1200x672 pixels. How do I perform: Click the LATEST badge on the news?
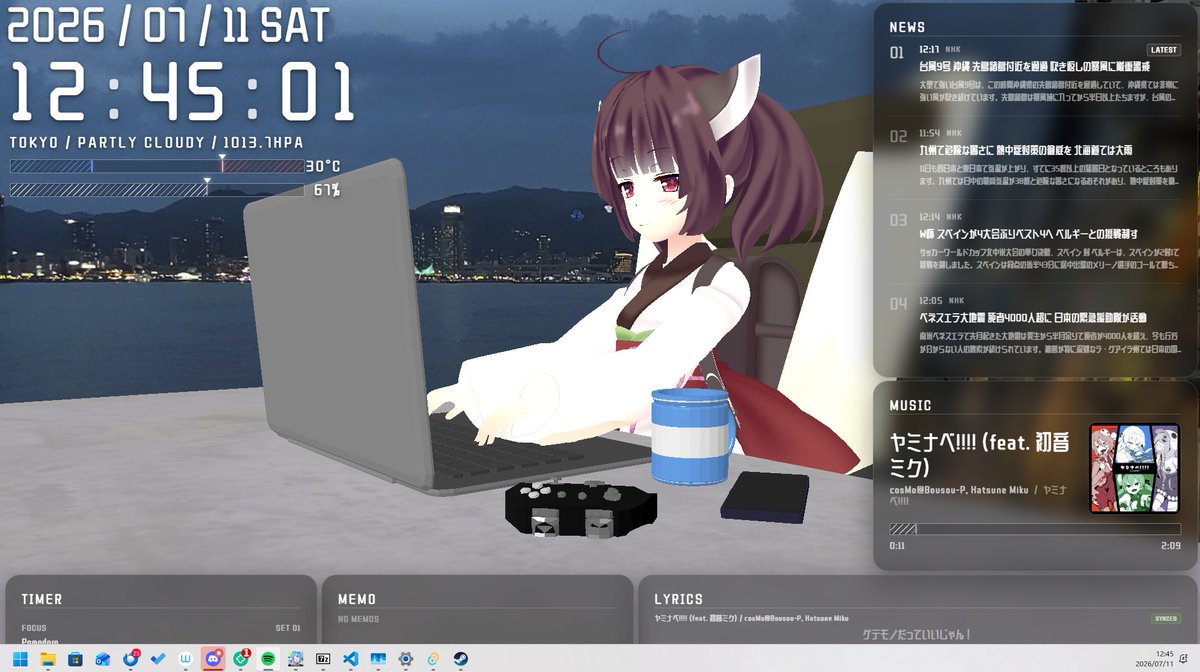coord(1164,49)
